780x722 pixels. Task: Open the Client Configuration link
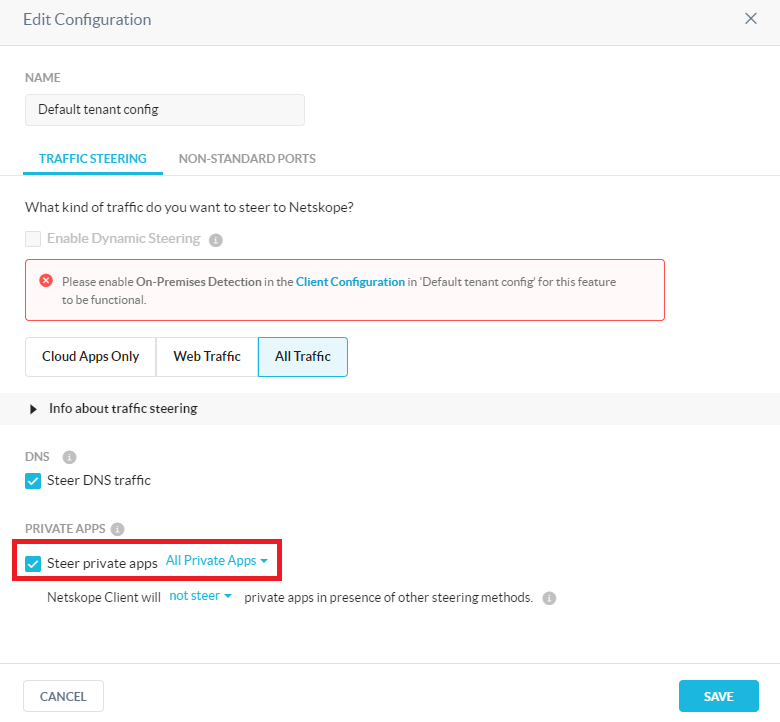(x=350, y=282)
